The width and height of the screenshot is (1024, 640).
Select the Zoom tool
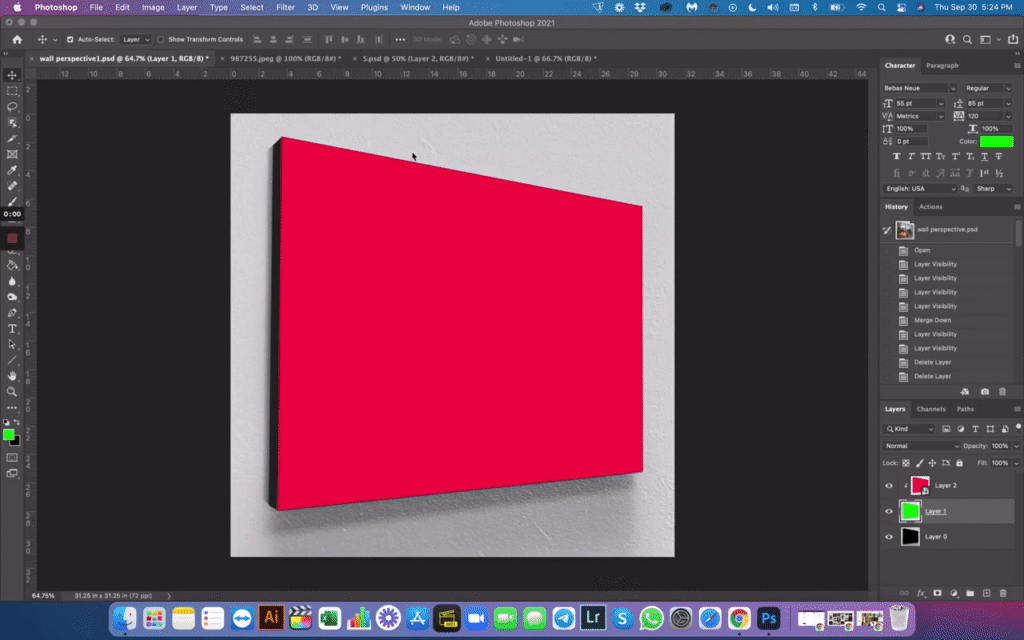coord(12,392)
